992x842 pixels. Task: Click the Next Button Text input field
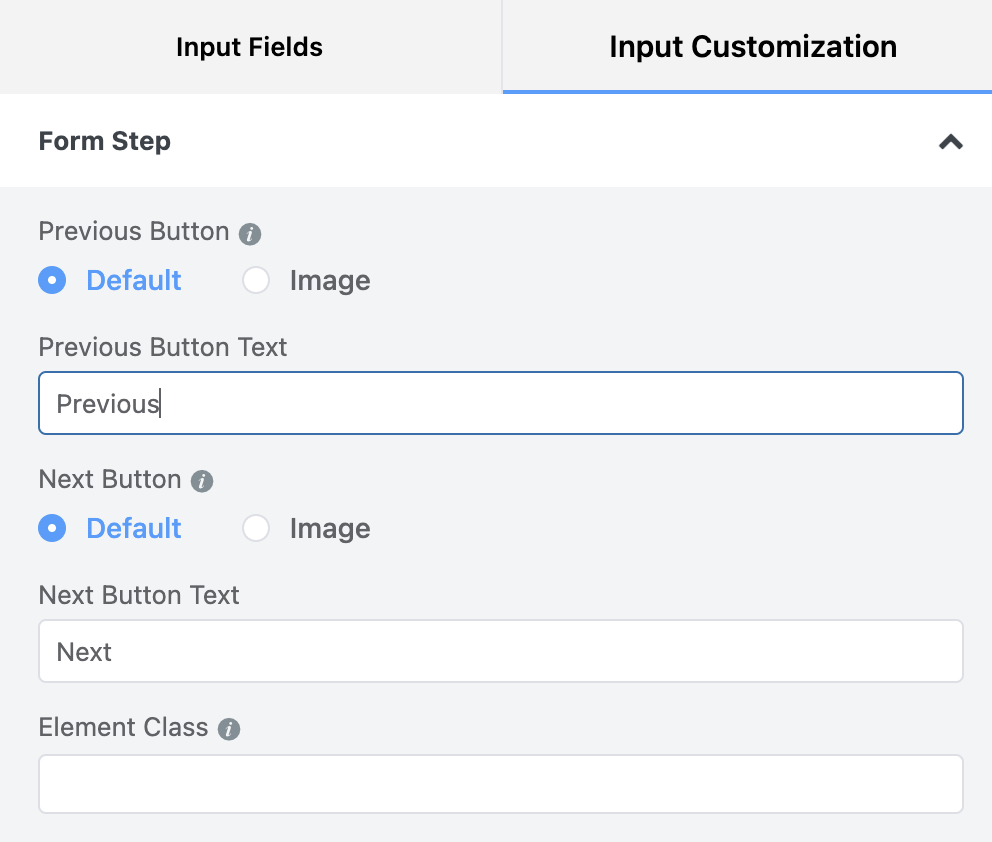coord(500,652)
